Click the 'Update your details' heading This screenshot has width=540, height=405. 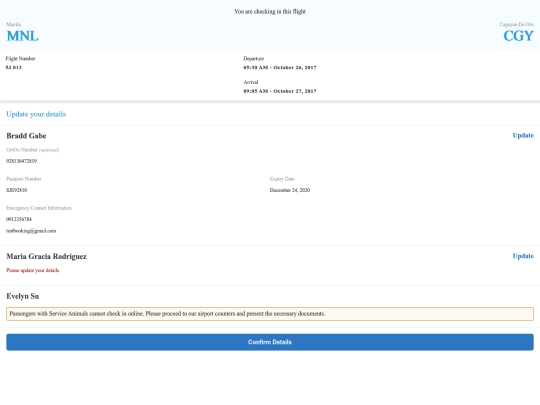[x=36, y=114]
